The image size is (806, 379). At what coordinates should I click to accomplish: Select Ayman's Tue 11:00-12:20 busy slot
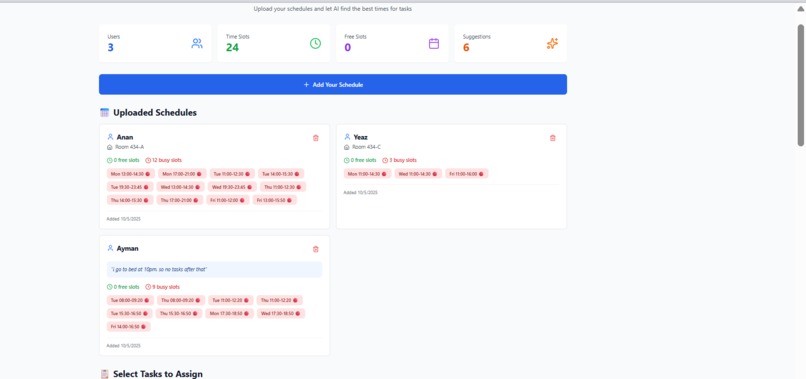point(231,300)
